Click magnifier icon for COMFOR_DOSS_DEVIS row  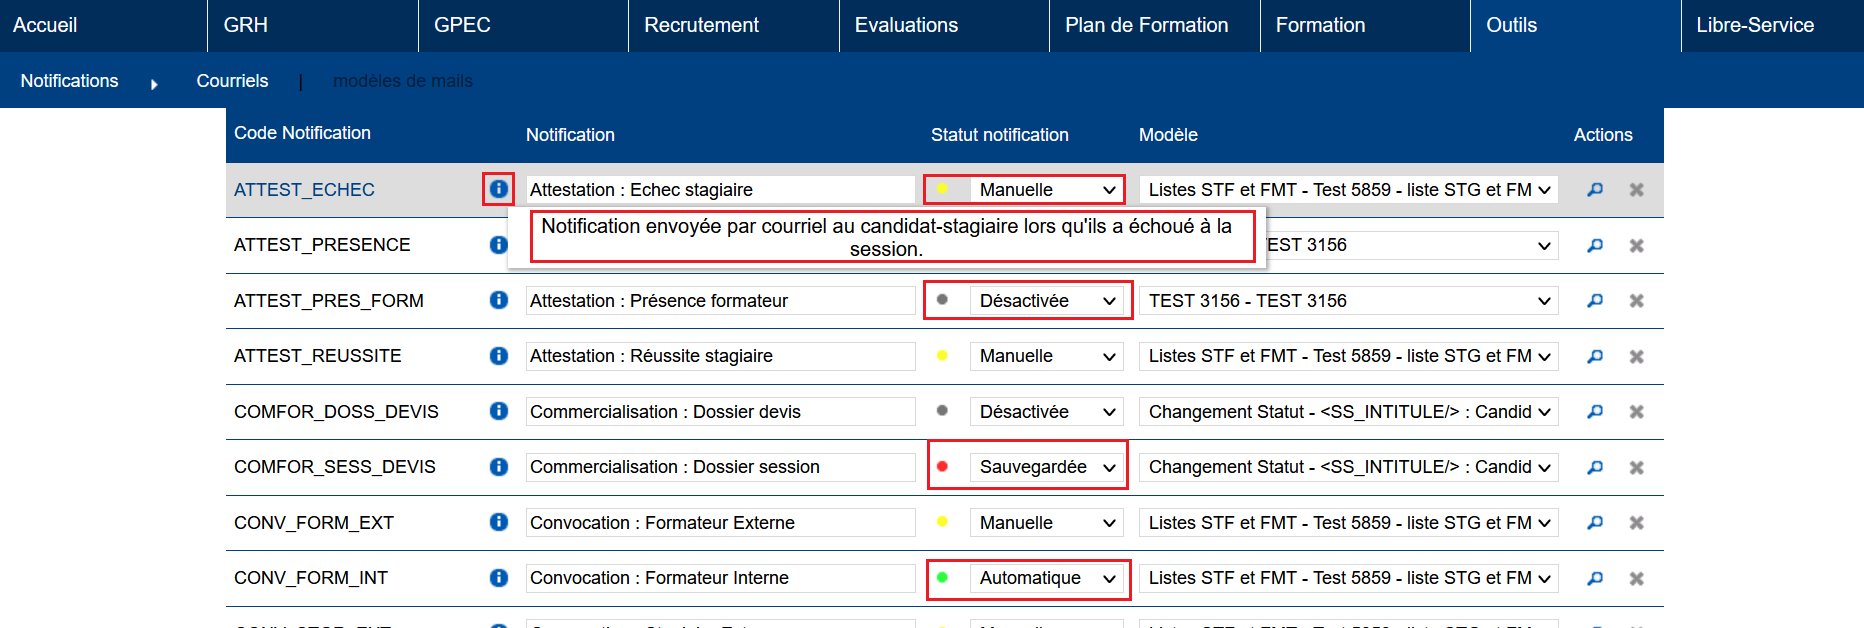tap(1595, 412)
